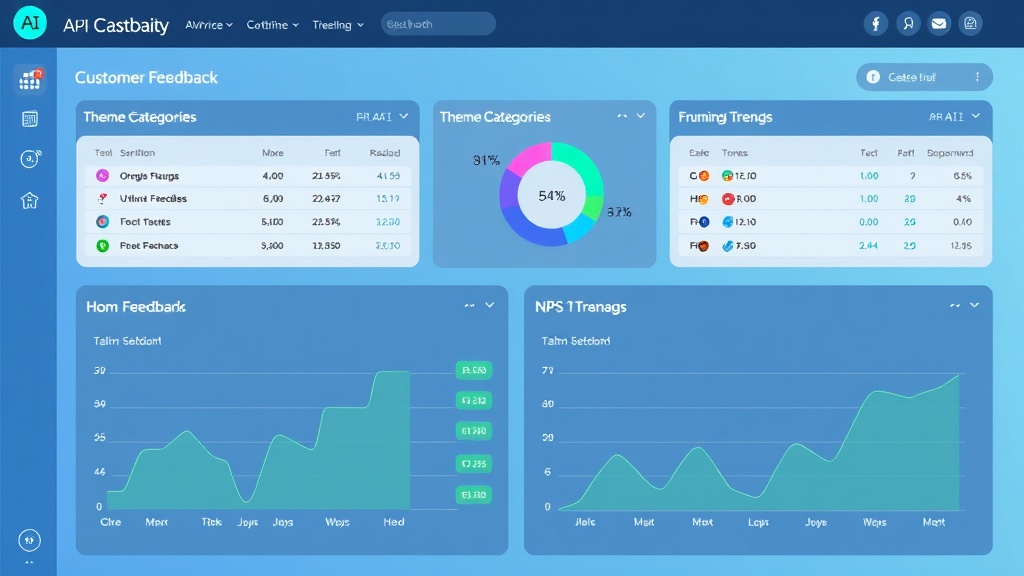Click the top green value badge on Hom Feedbark chart
The width and height of the screenshot is (1024, 576).
(472, 371)
